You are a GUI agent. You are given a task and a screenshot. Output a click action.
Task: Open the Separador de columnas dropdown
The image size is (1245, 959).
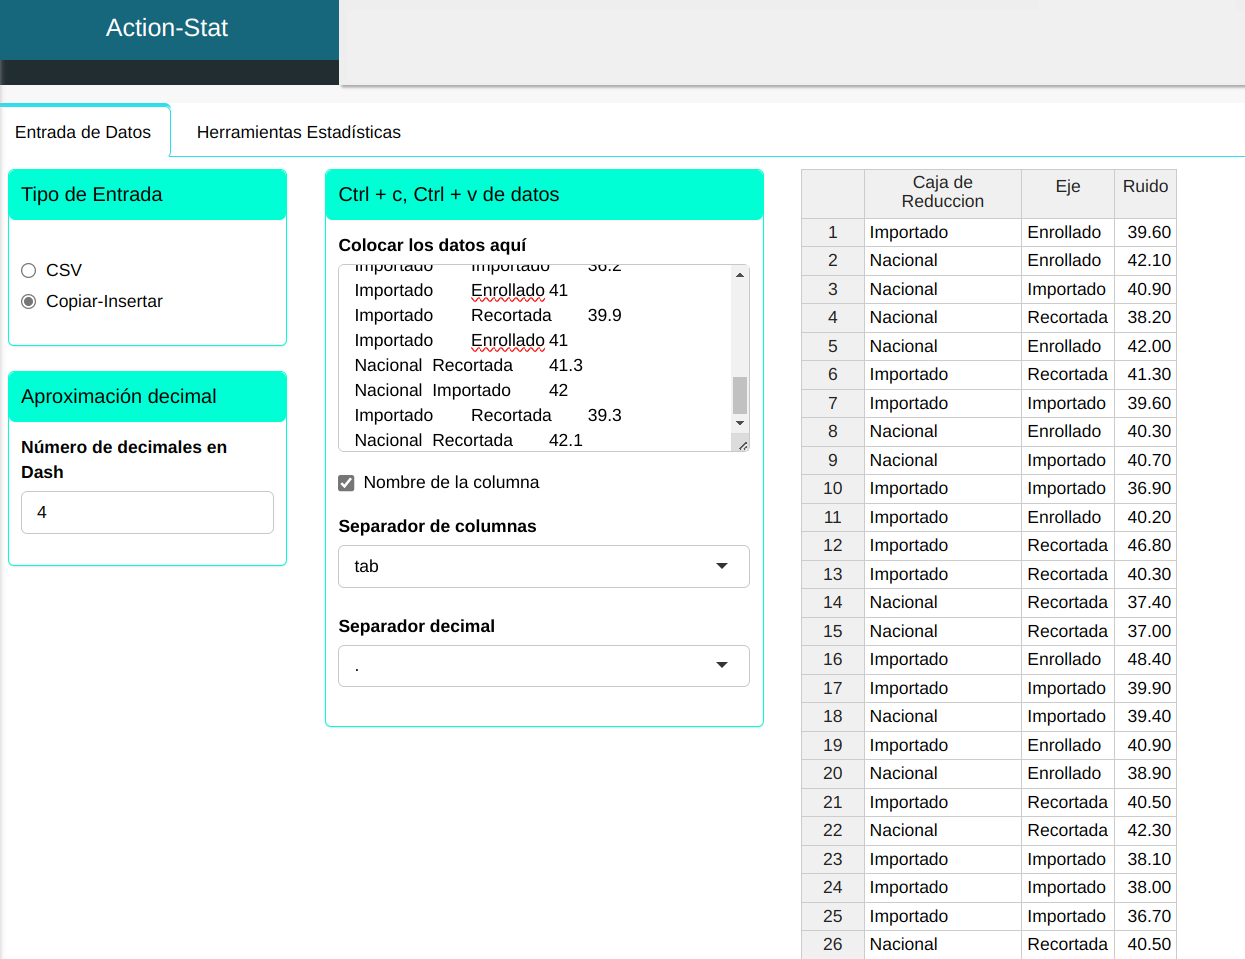coord(543,566)
